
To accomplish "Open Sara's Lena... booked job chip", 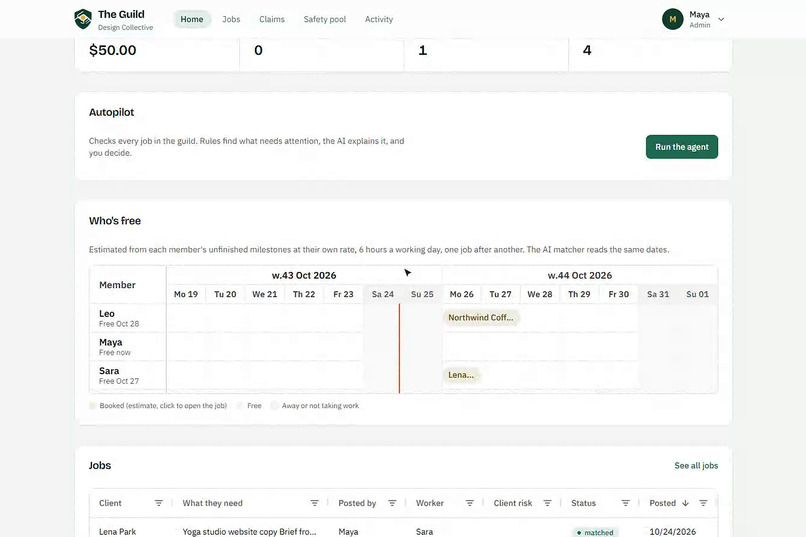I will tap(461, 375).
